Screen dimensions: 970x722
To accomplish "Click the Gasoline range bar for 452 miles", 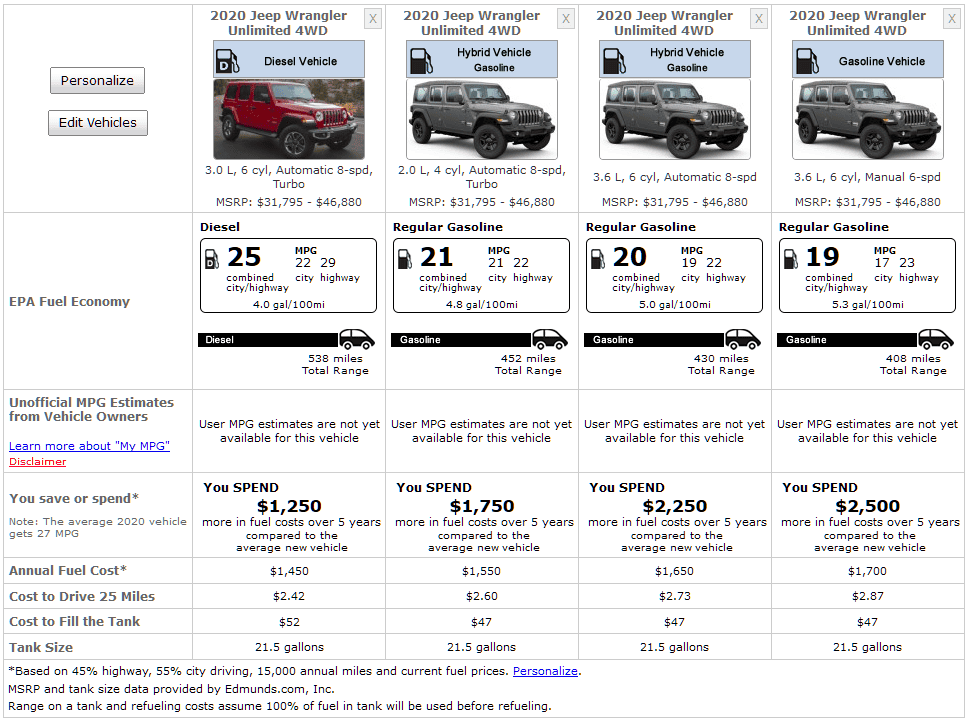I will click(461, 340).
